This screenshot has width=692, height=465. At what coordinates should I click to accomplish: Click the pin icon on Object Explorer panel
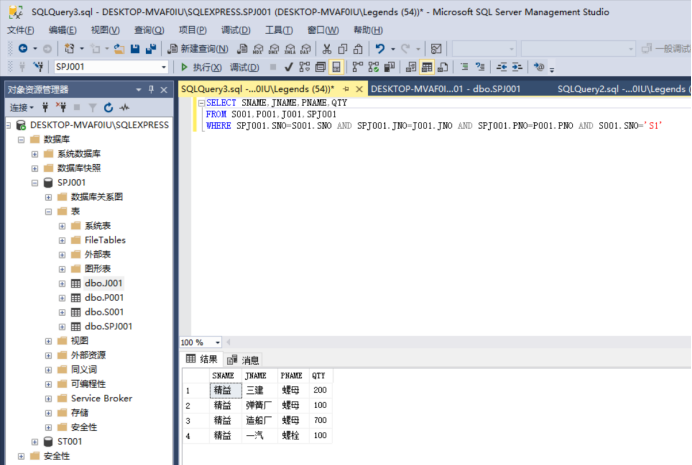point(151,90)
